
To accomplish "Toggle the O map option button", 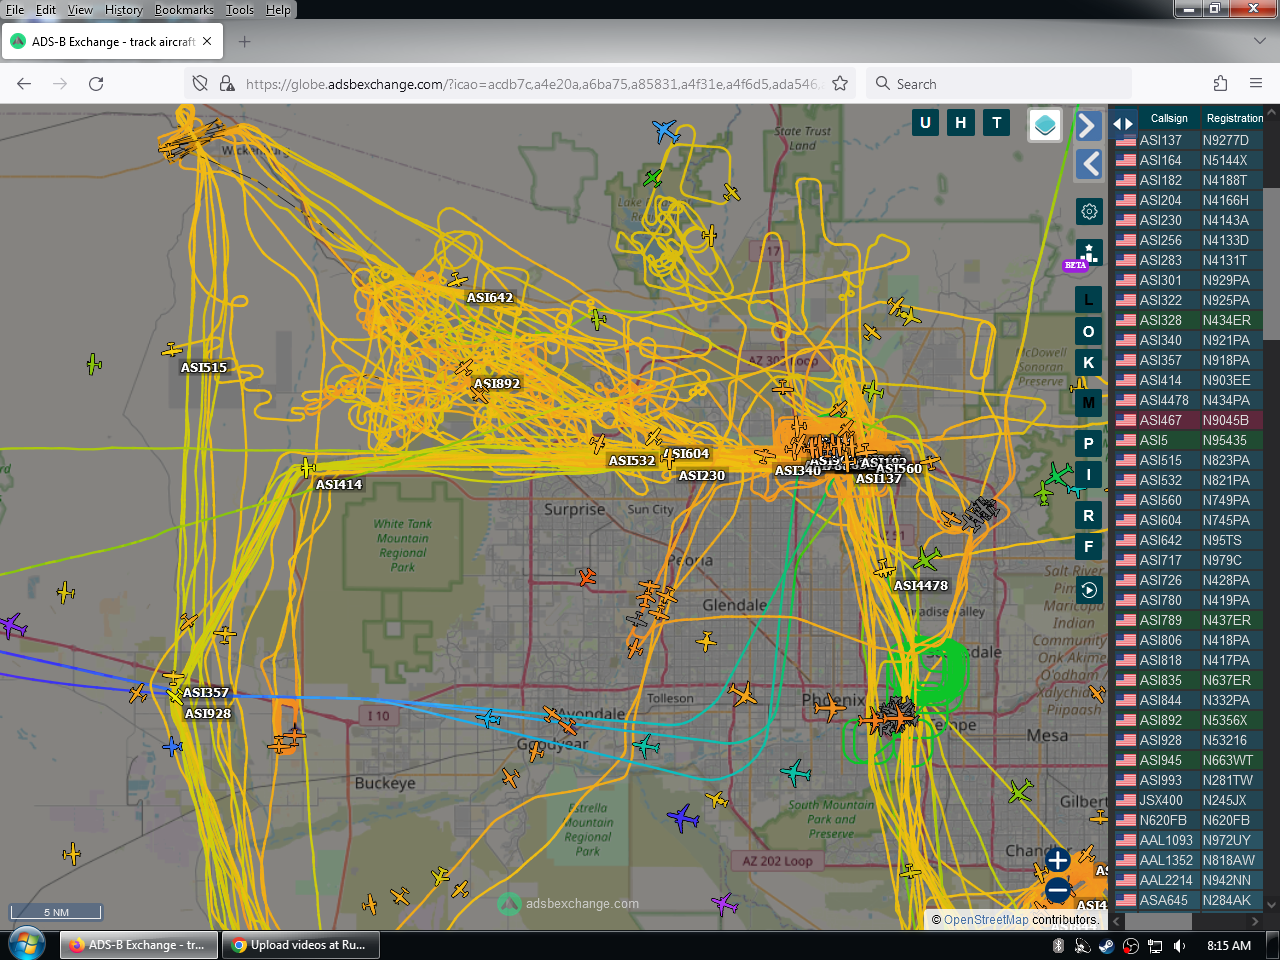I will pos(1089,331).
